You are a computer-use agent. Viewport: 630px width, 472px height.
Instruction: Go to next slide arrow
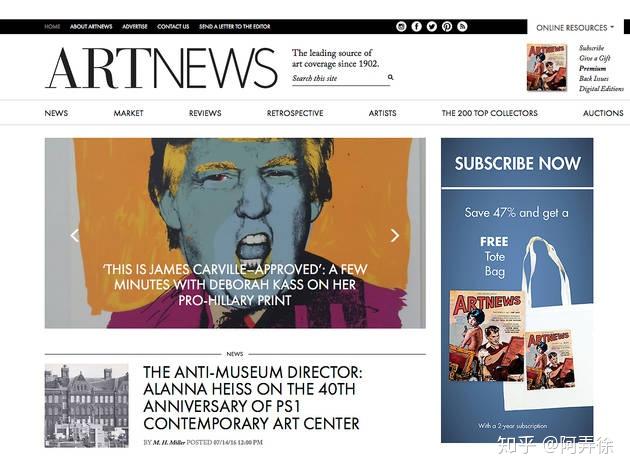pyautogui.click(x=395, y=235)
